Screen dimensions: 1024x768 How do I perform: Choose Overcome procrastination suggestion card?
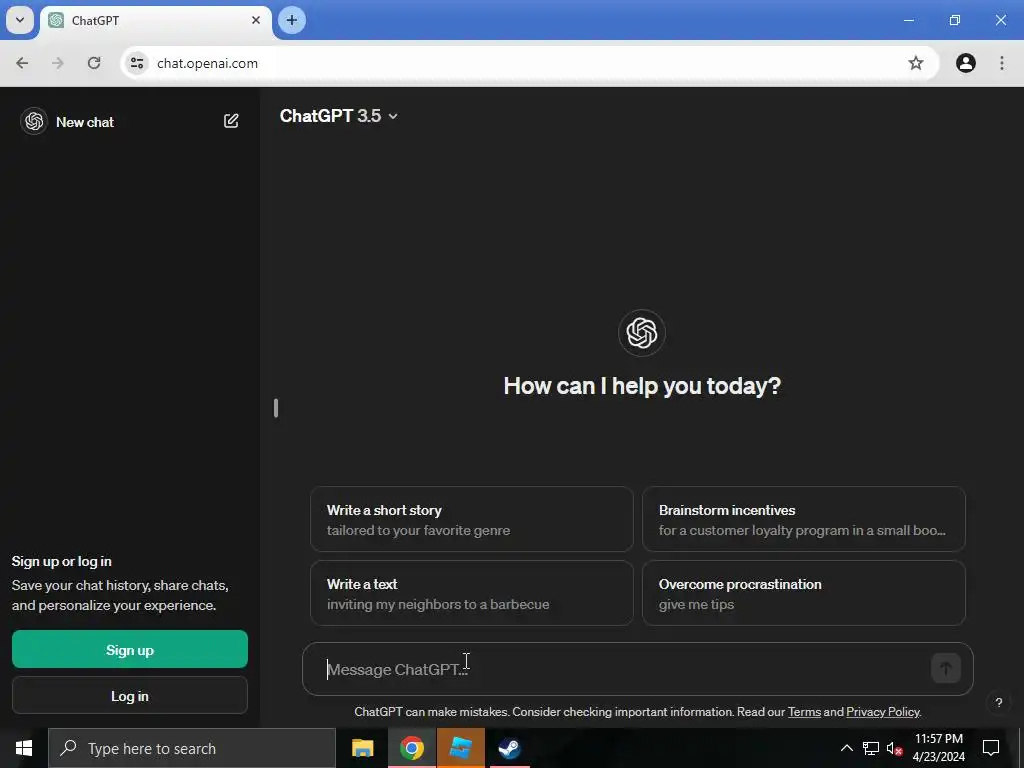804,594
